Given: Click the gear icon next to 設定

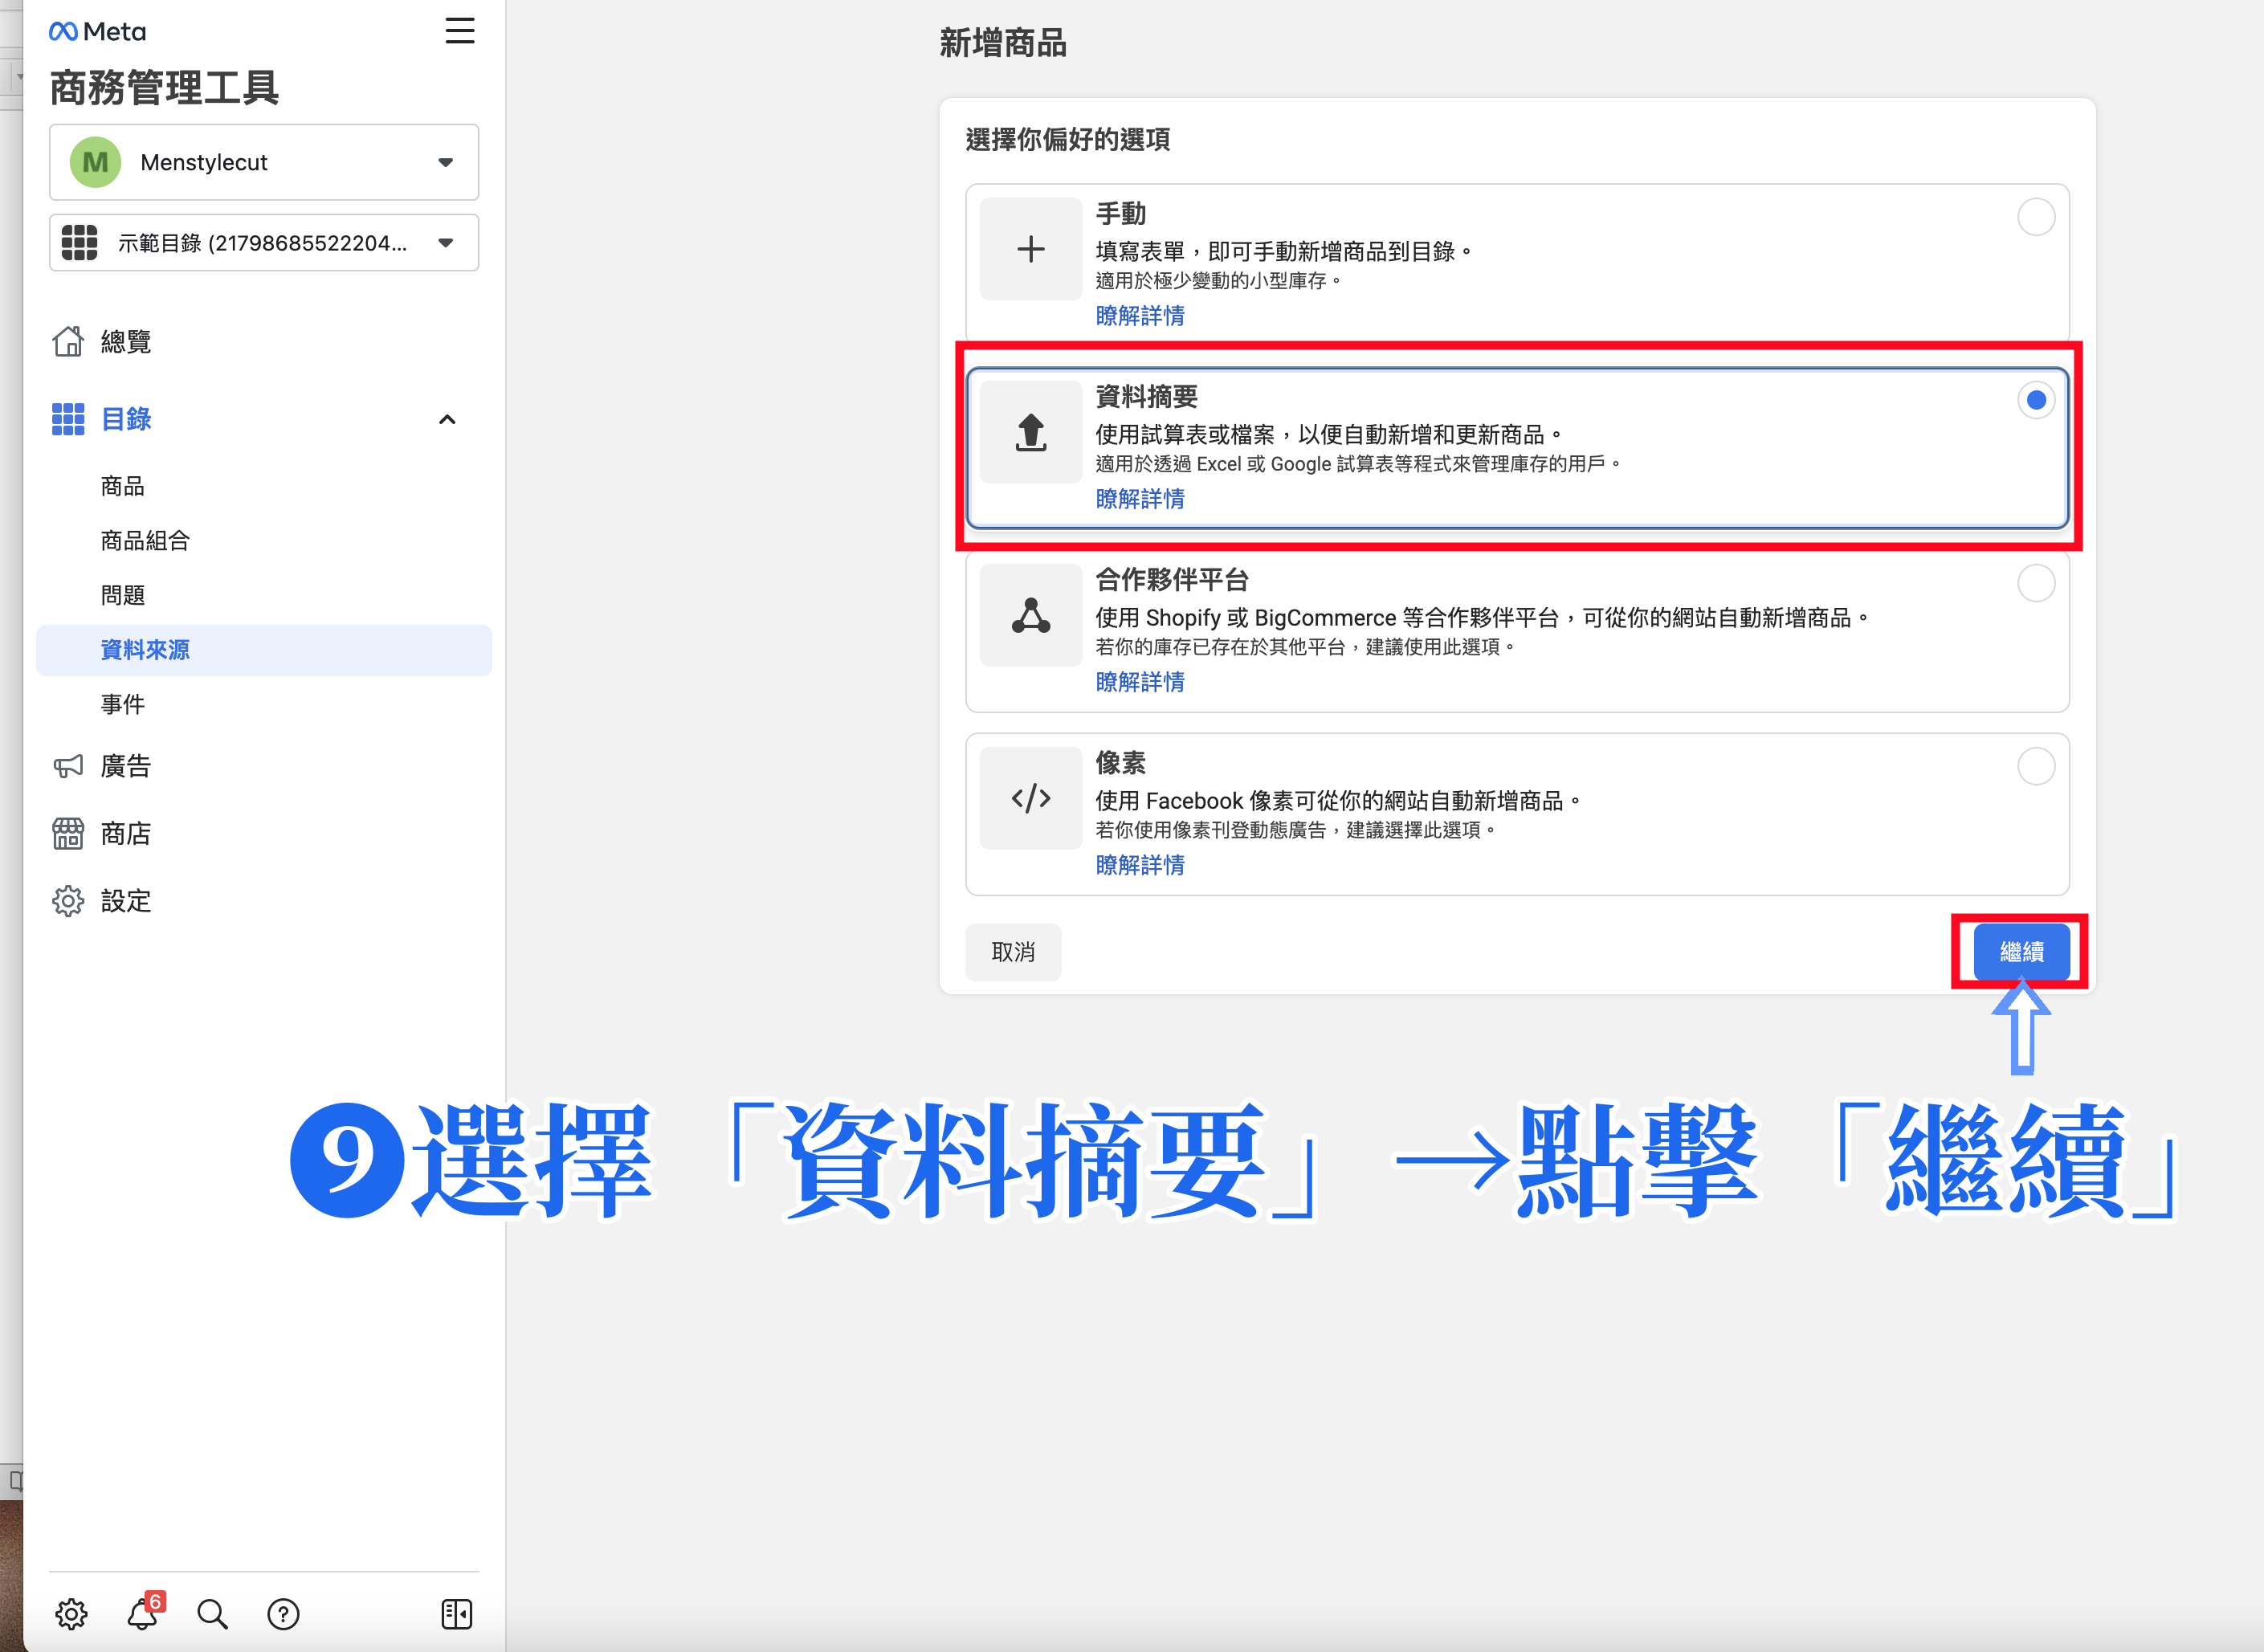Looking at the screenshot, I should (x=68, y=901).
